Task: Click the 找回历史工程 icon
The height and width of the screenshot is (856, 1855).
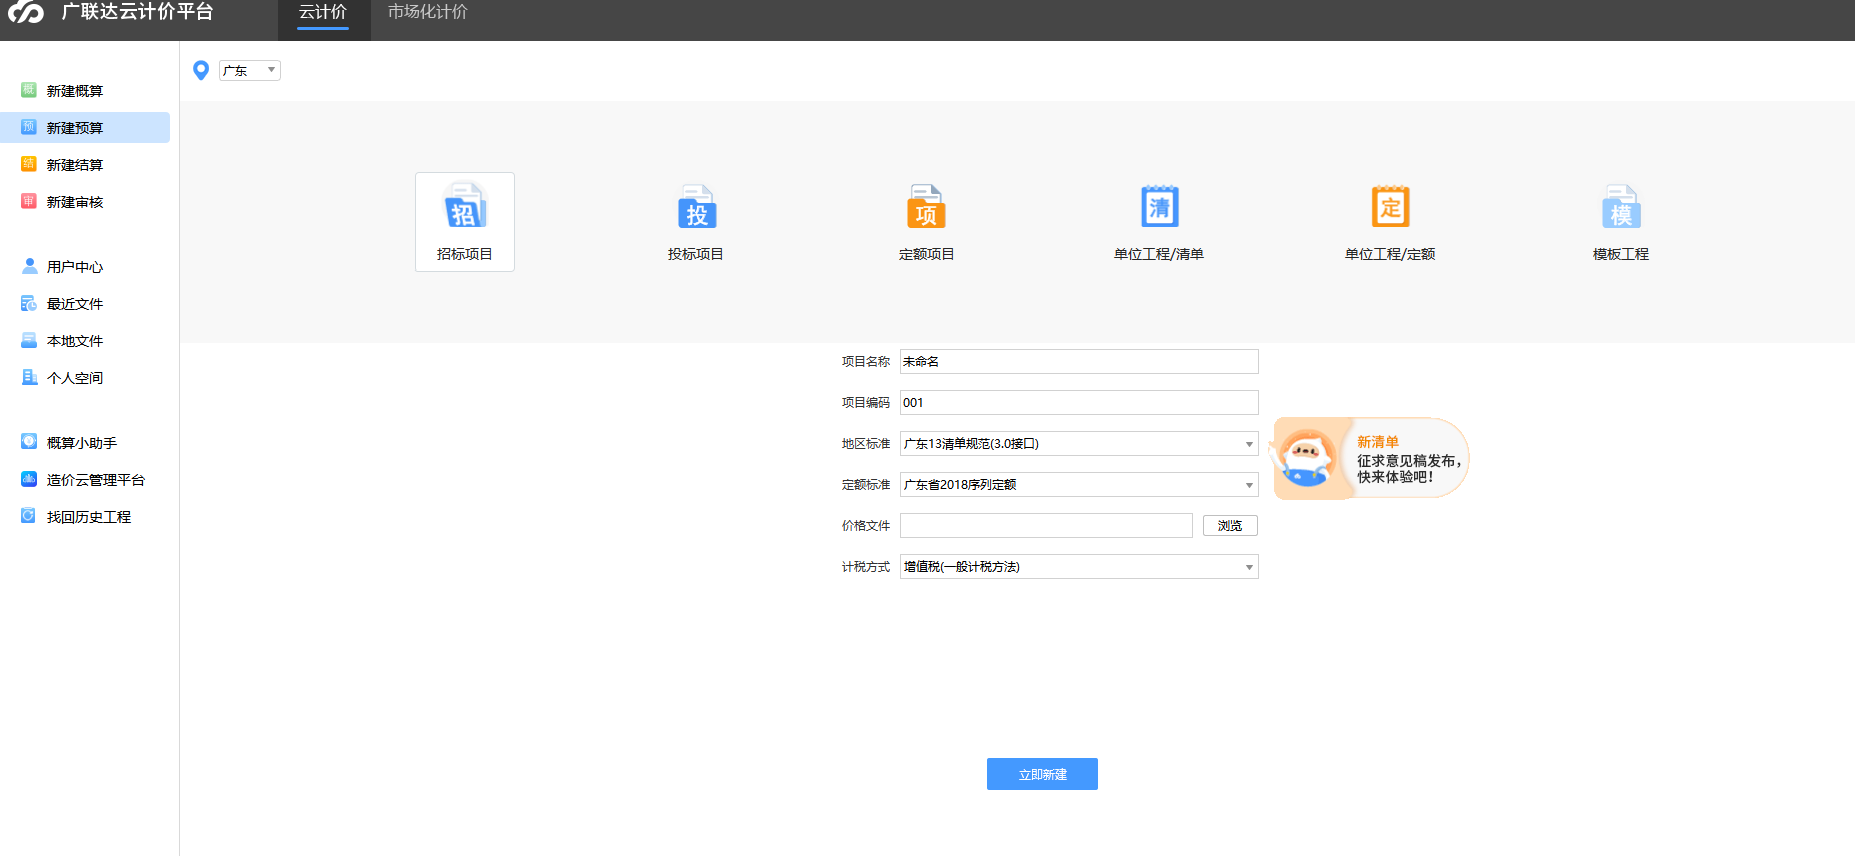Action: click(x=29, y=516)
